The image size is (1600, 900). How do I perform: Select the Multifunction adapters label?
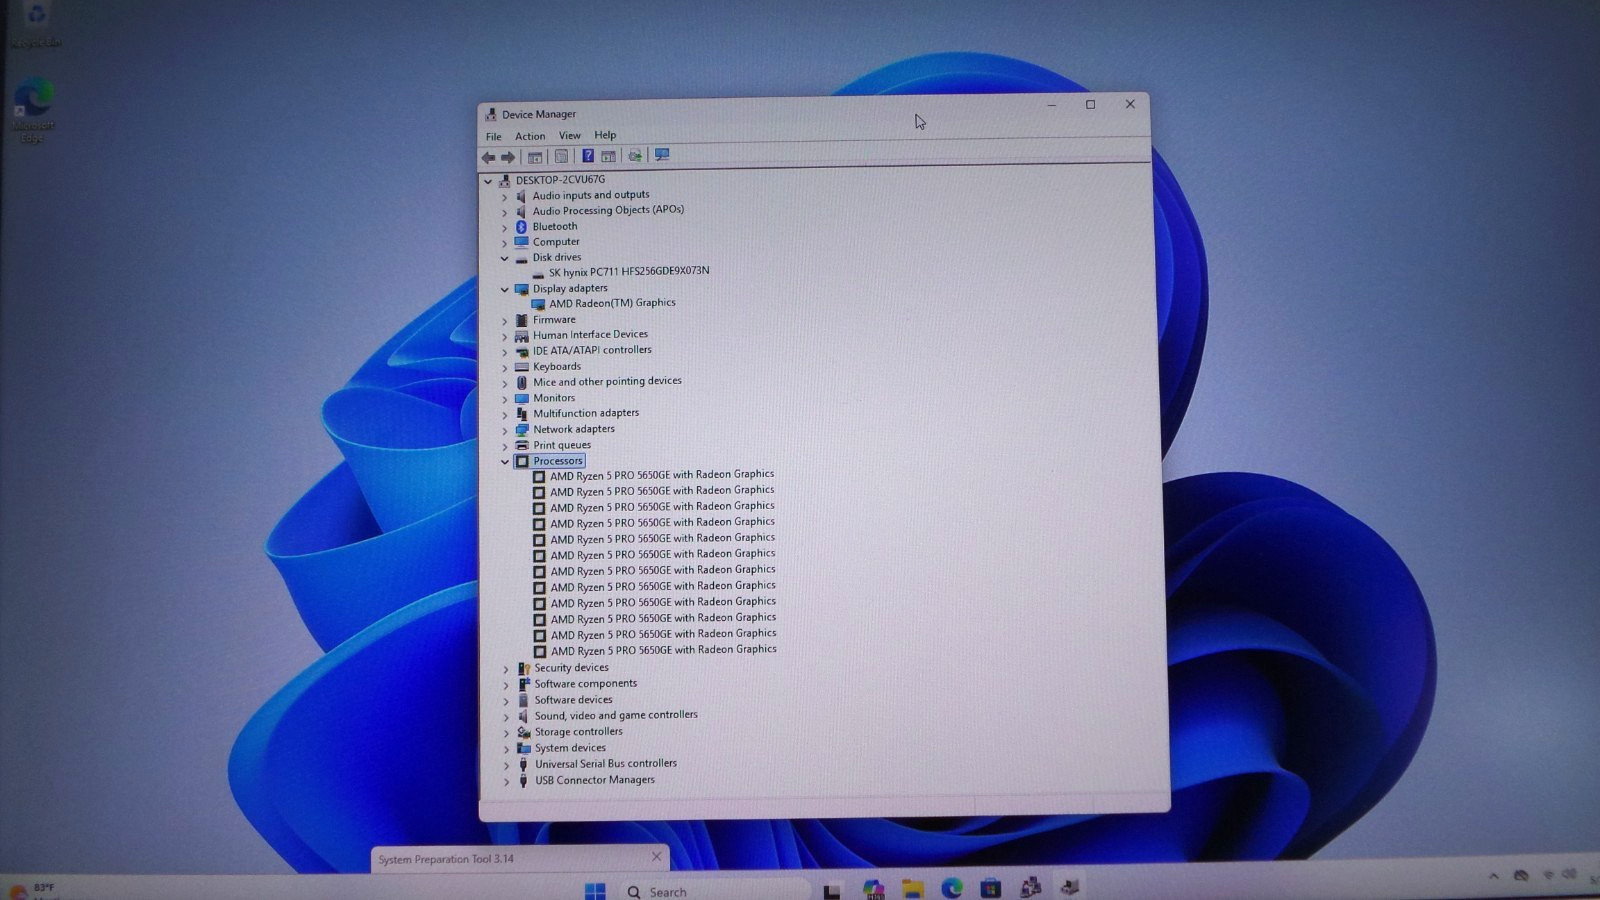tap(586, 413)
